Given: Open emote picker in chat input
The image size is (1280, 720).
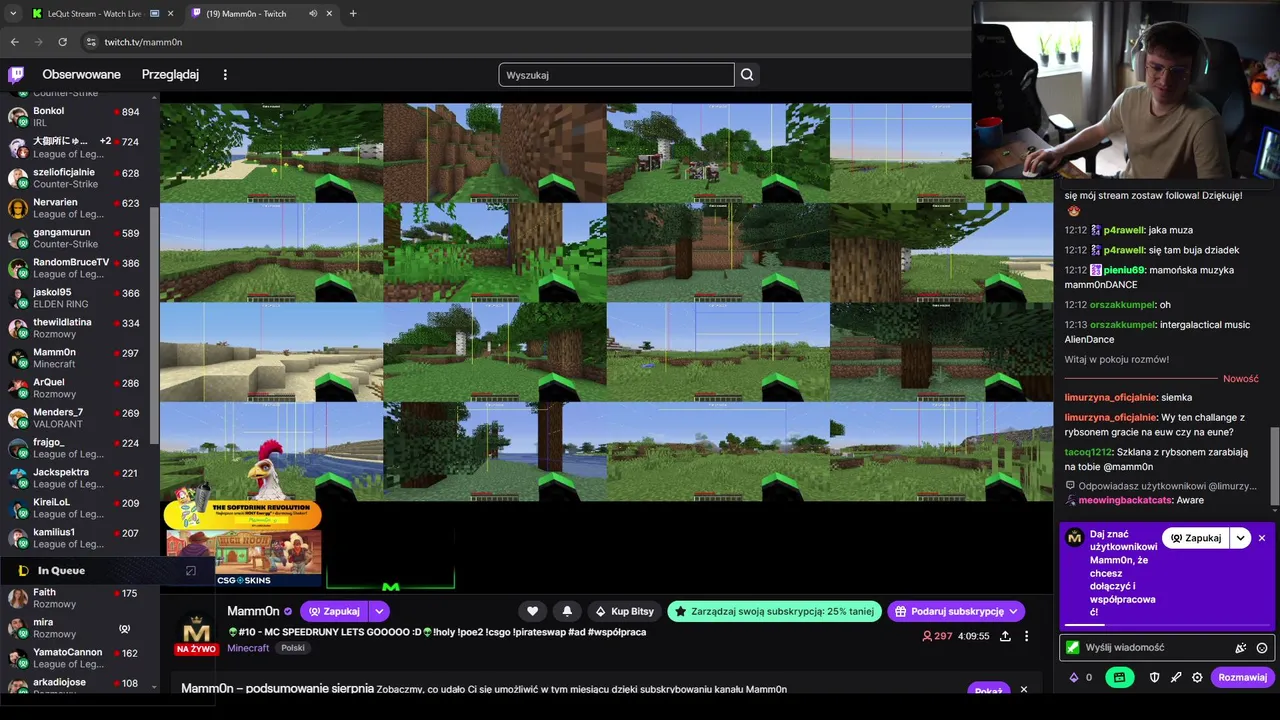Looking at the screenshot, I should 1262,648.
